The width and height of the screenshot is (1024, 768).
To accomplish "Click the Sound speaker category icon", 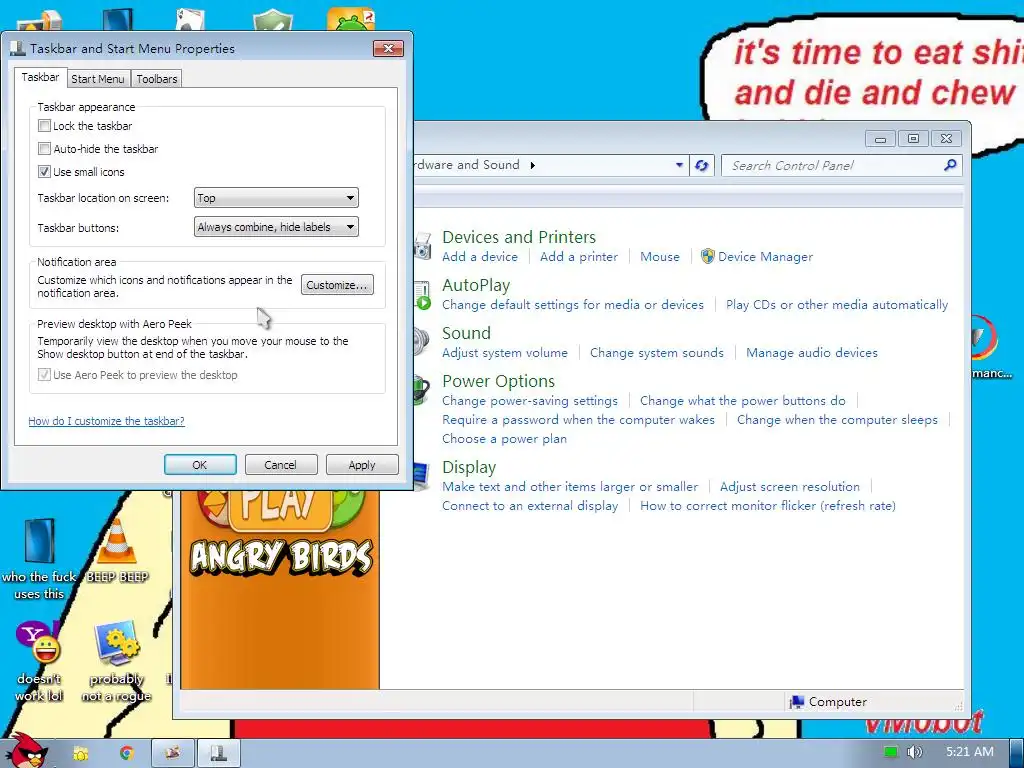I will coord(421,342).
